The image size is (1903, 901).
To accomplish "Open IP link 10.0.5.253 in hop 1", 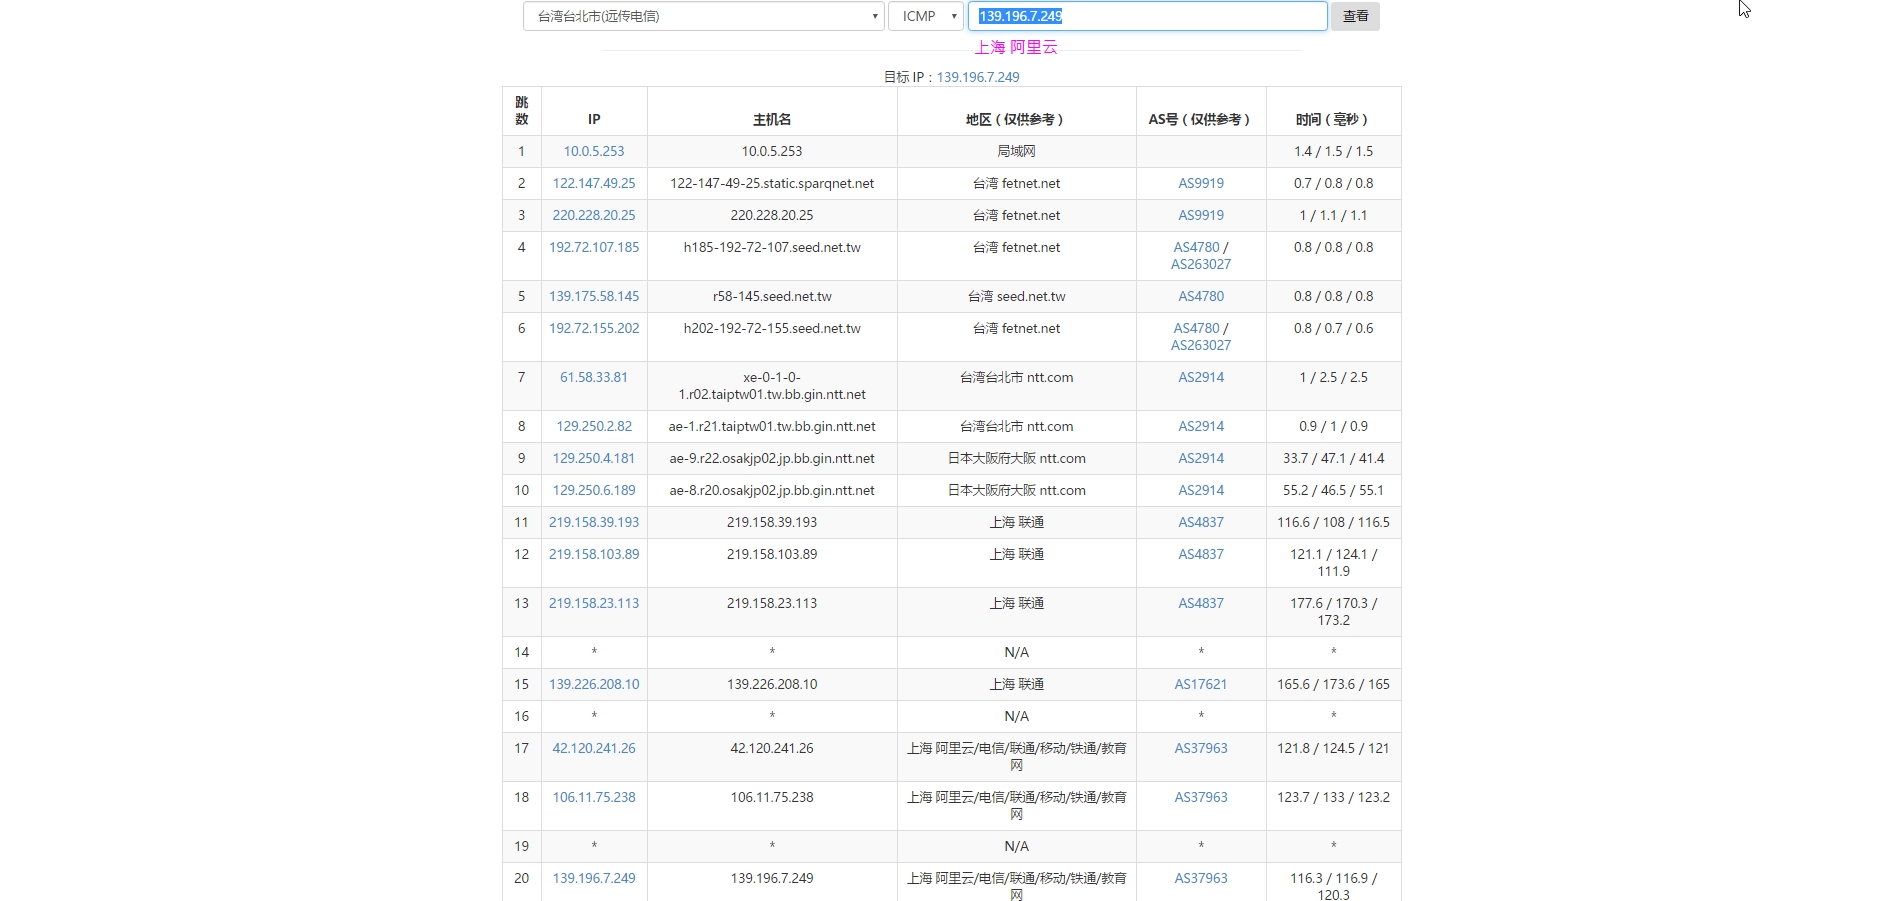I will click(x=594, y=151).
